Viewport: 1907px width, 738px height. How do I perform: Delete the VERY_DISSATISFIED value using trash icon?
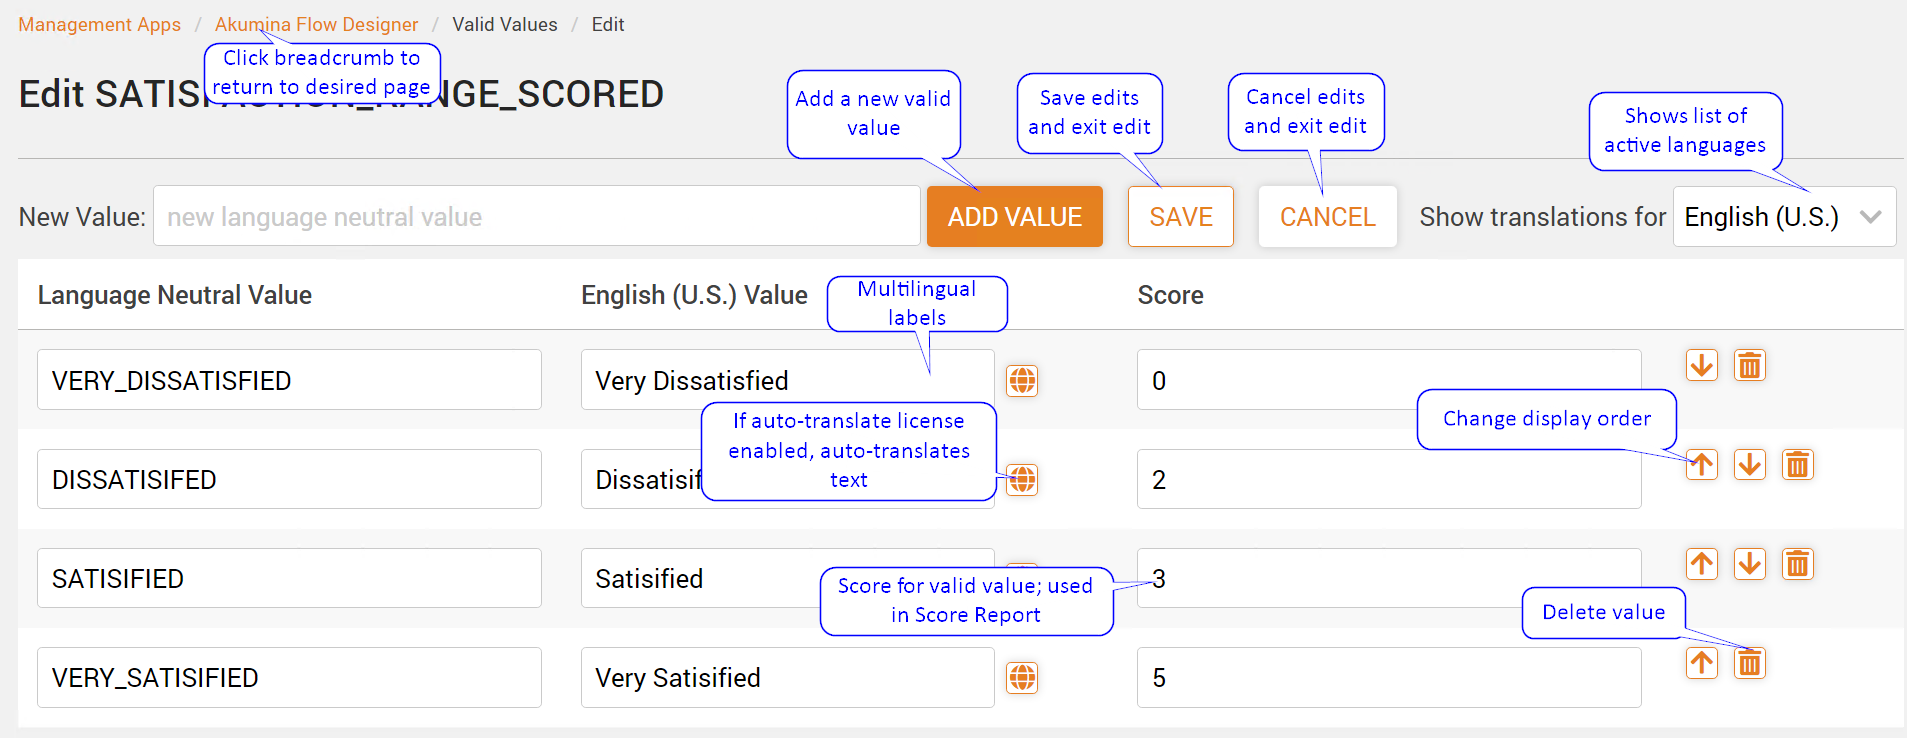(1750, 365)
